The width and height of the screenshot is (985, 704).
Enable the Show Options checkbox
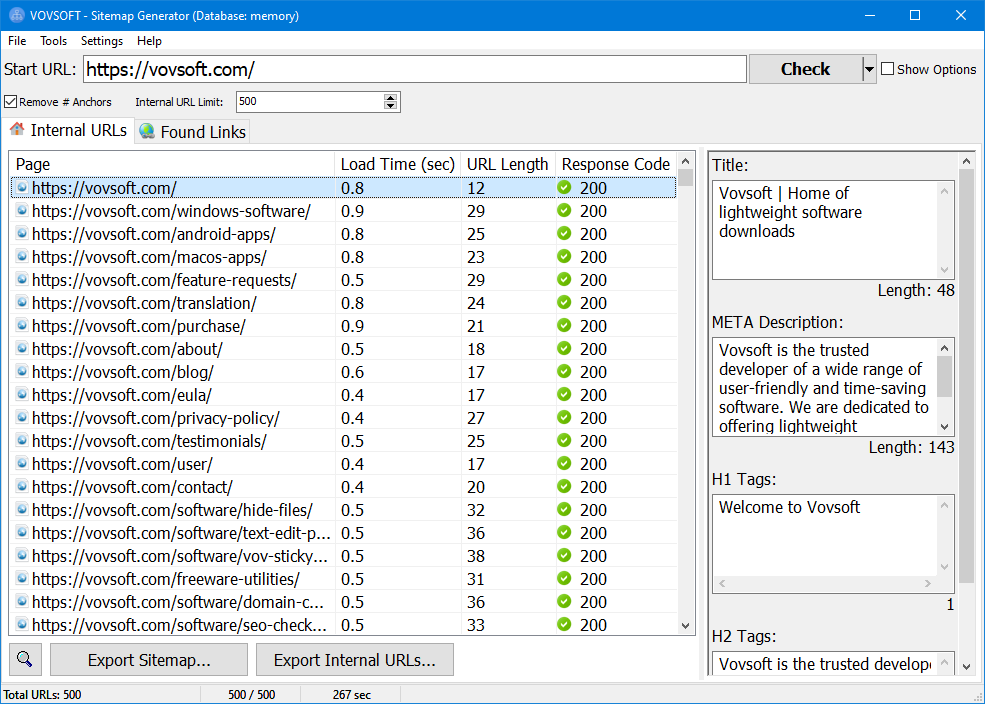point(885,68)
